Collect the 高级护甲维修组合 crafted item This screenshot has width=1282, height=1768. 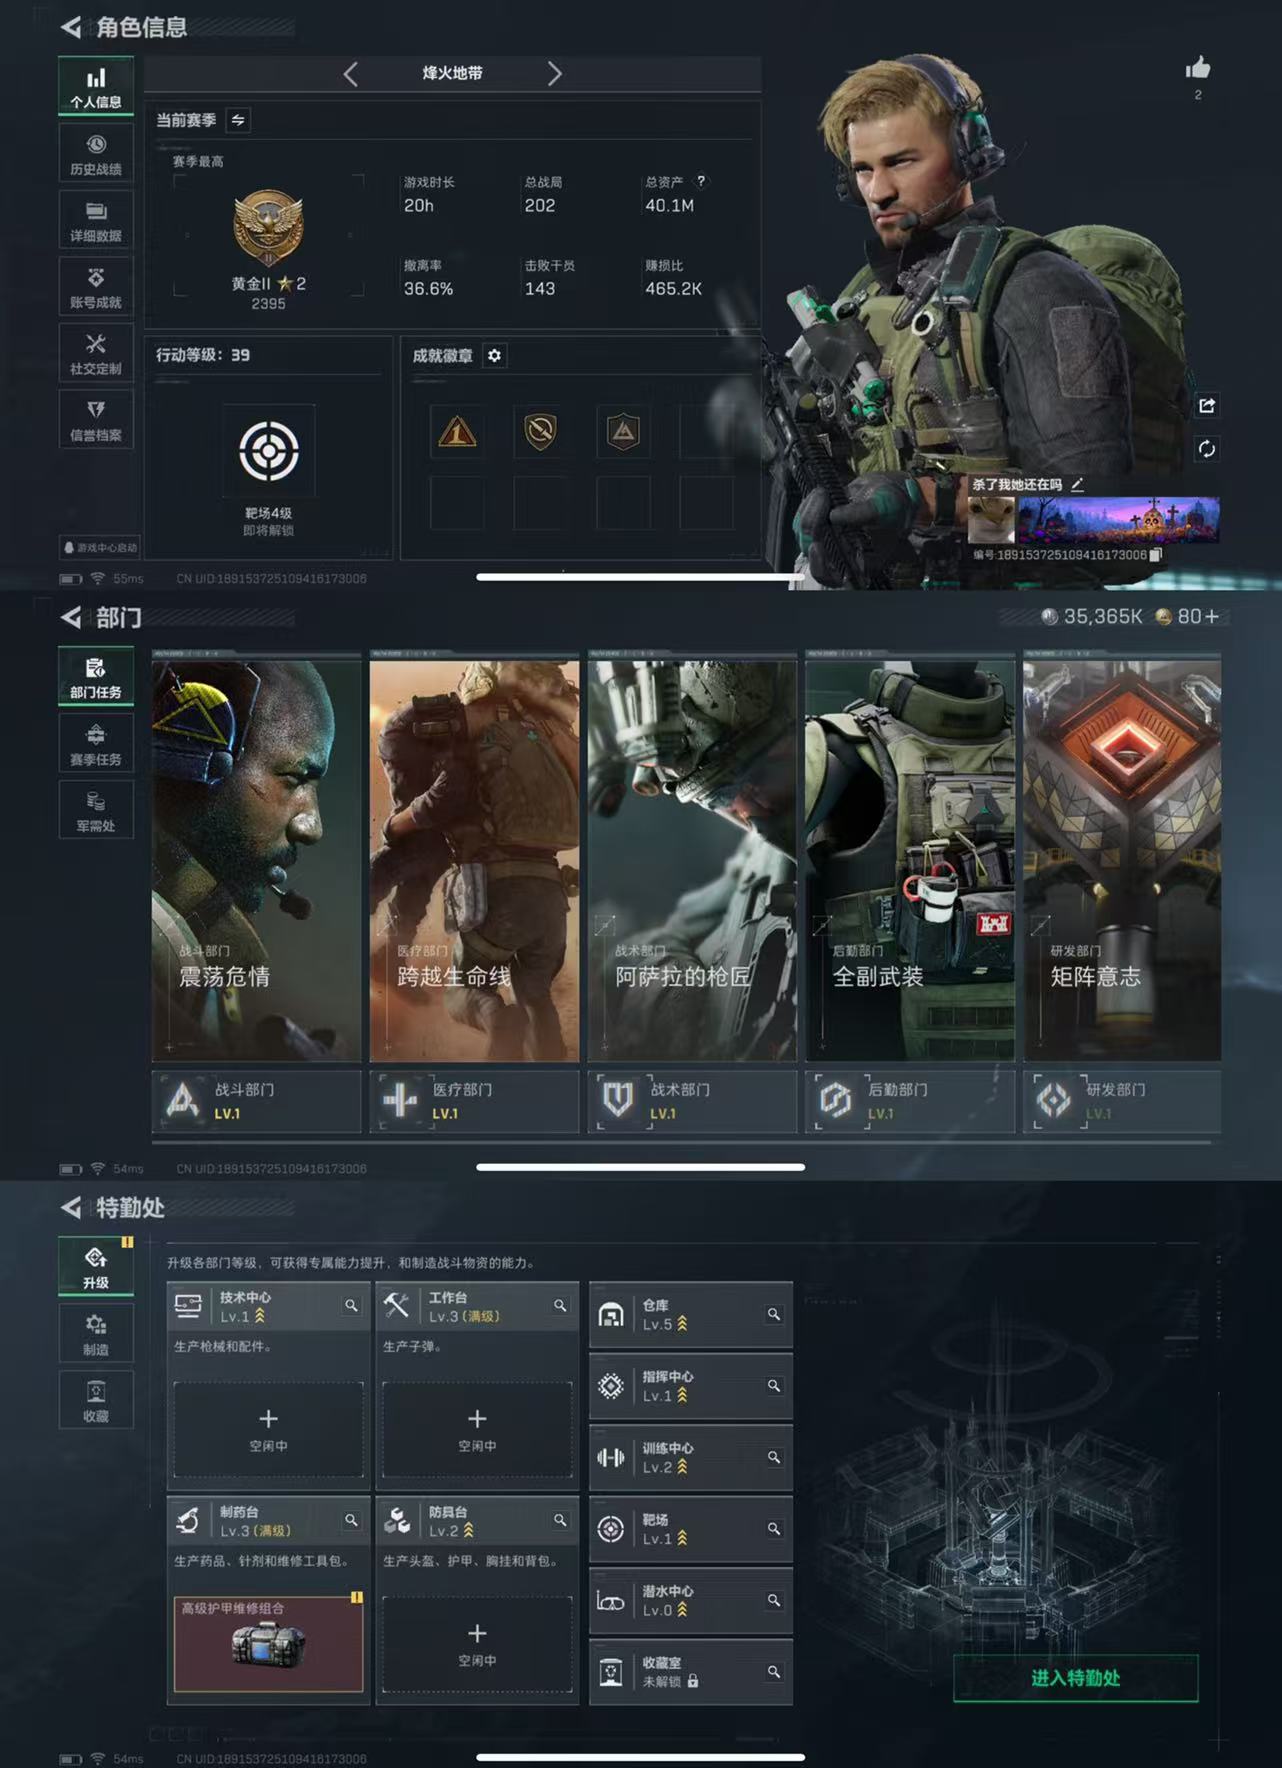pyautogui.click(x=268, y=1643)
